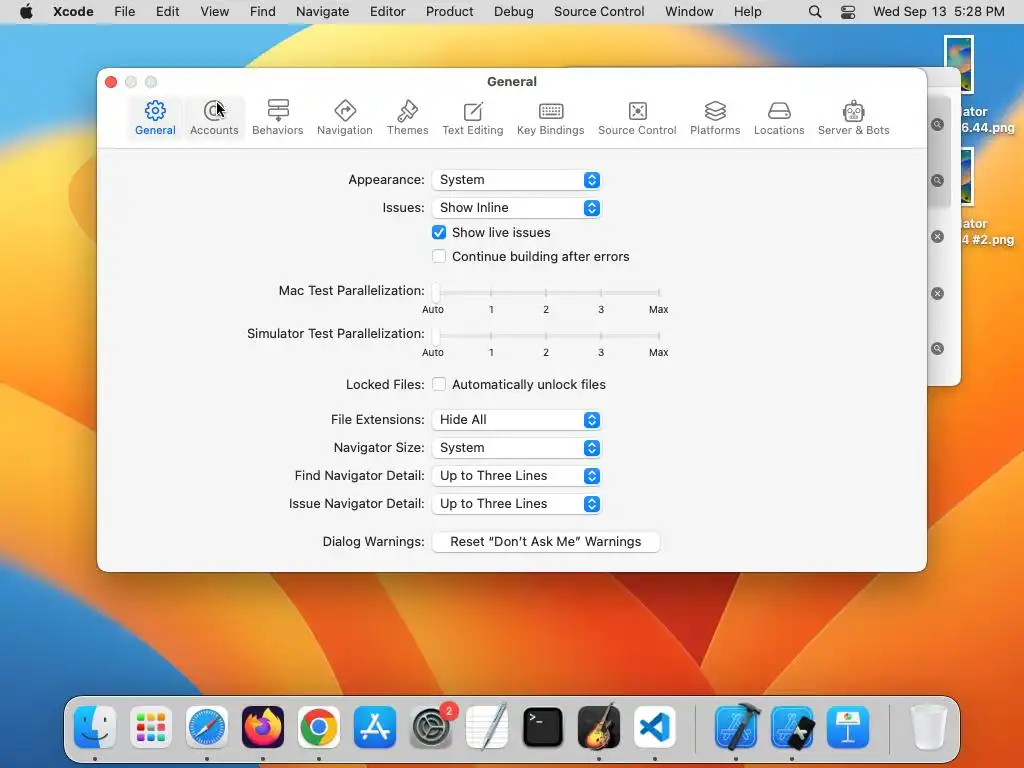
Task: Click Reset "Don't Ask Me" Warnings
Action: 545,542
